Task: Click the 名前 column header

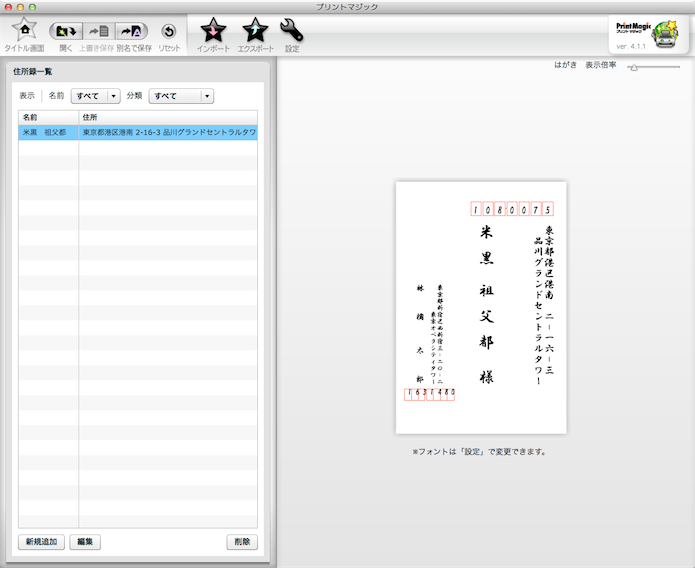Action: 48,117
